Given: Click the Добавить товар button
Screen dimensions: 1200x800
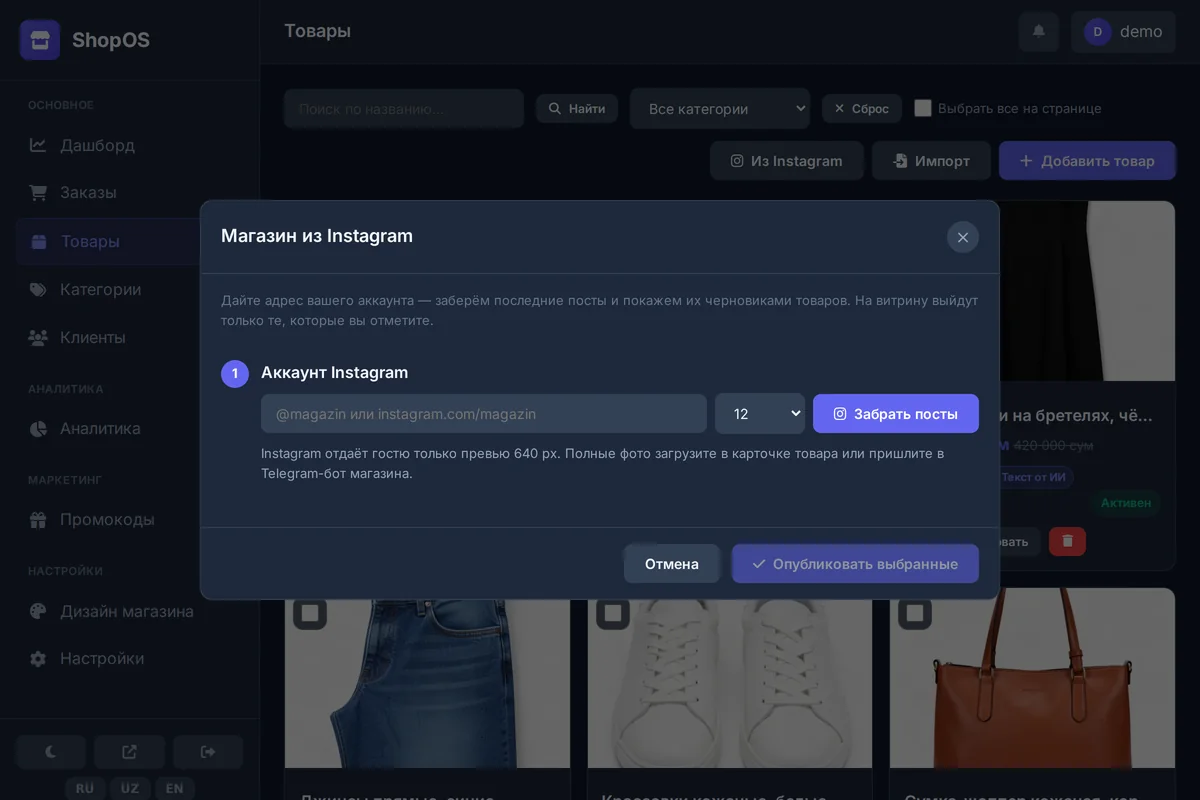Looking at the screenshot, I should pyautogui.click(x=1087, y=161).
